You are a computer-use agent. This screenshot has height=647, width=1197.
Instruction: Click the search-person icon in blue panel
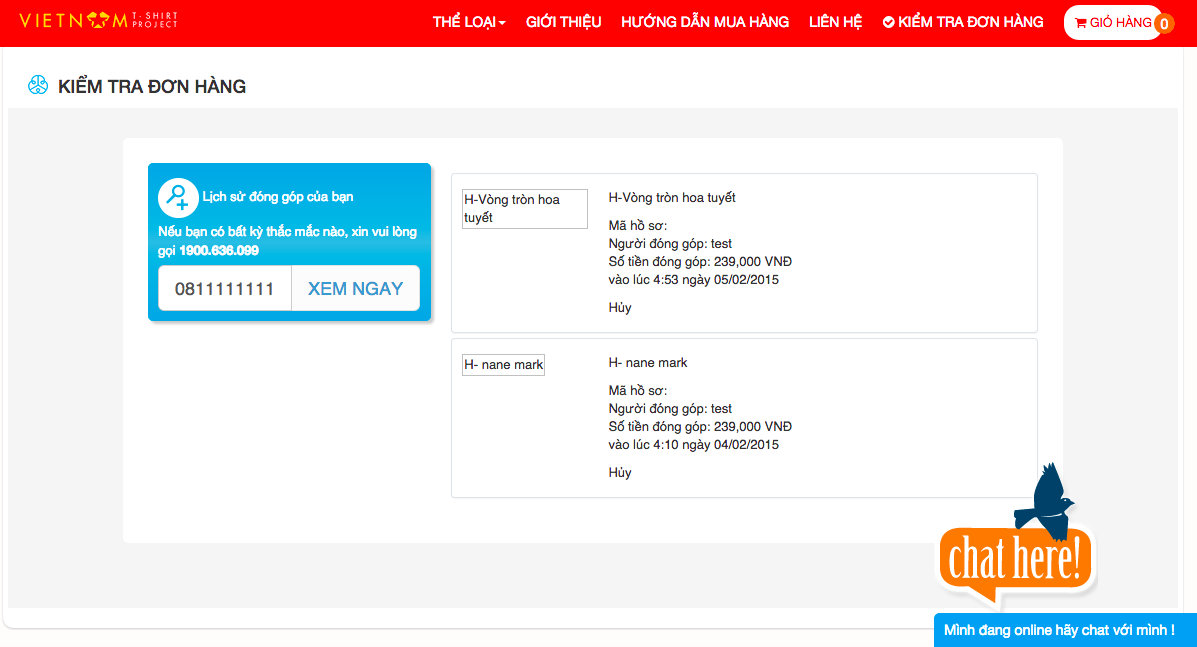pos(178,197)
